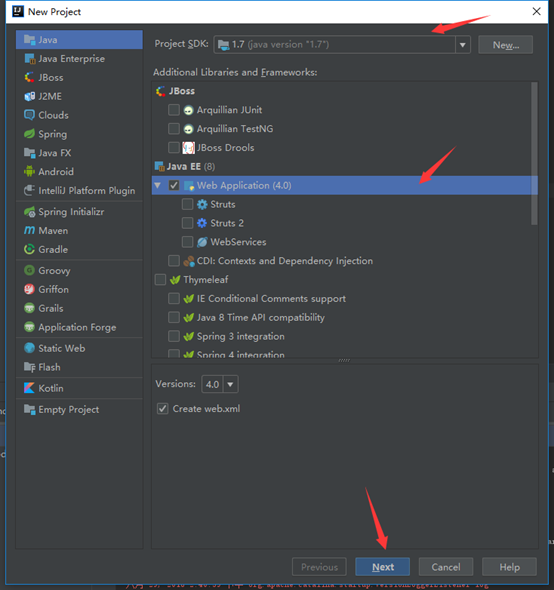The width and height of the screenshot is (554, 590).
Task: Click the Android robot icon
Action: click(29, 172)
